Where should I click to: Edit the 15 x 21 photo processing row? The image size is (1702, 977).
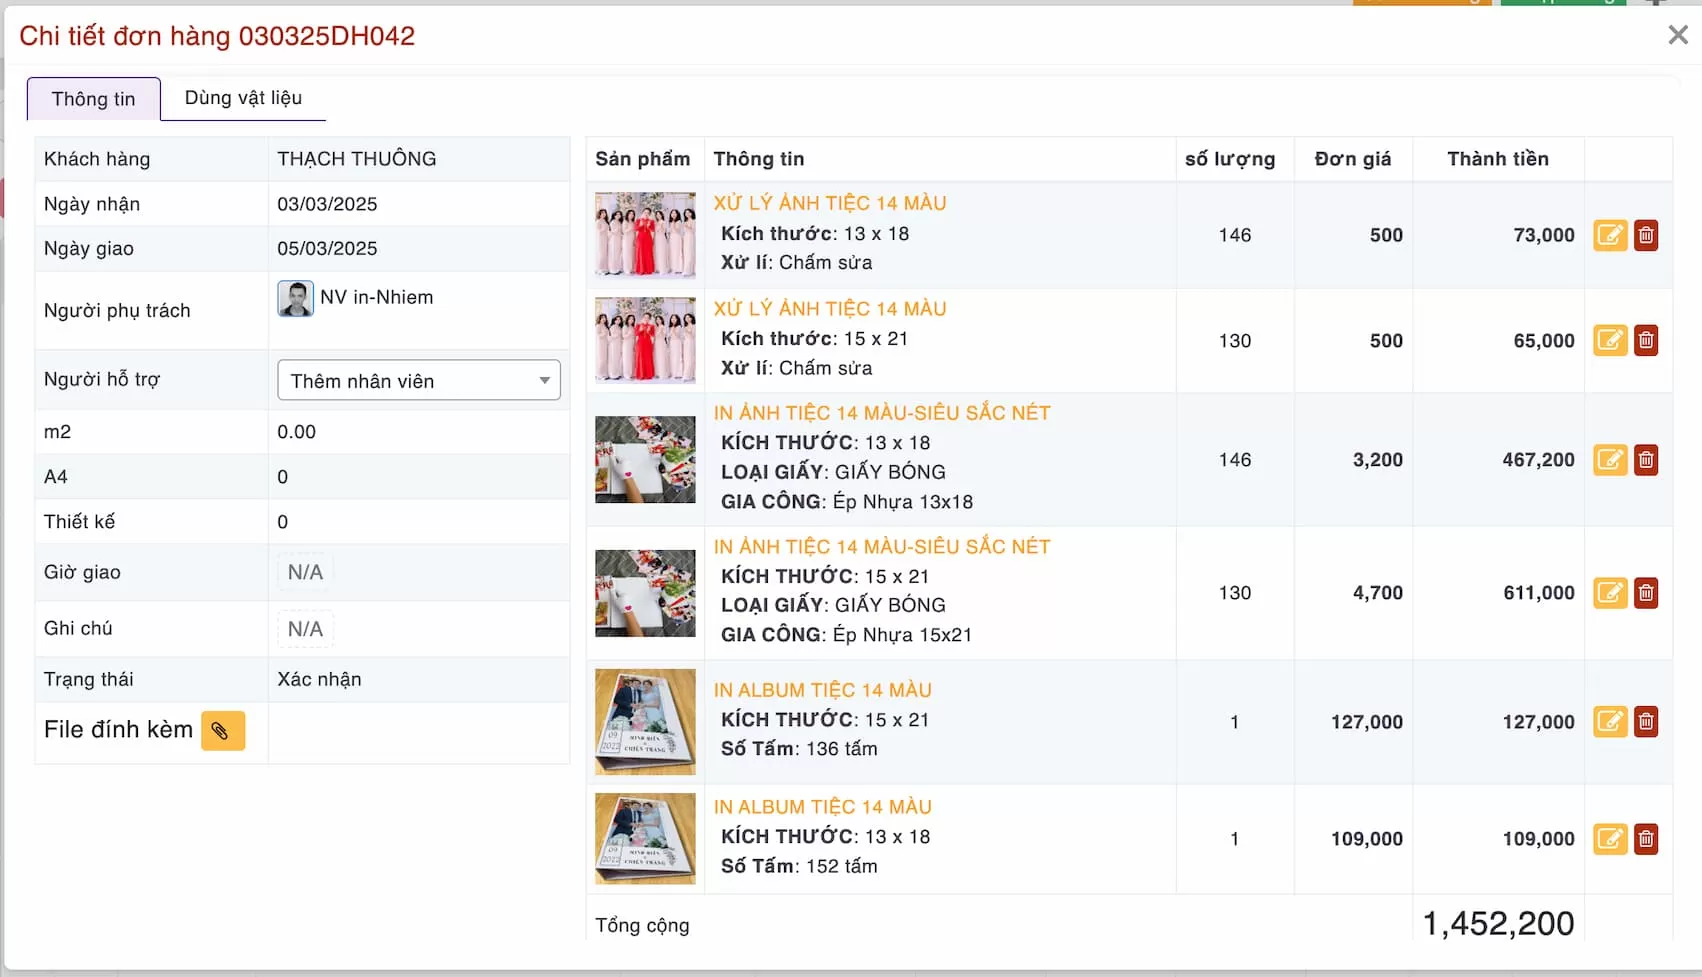click(x=1610, y=341)
